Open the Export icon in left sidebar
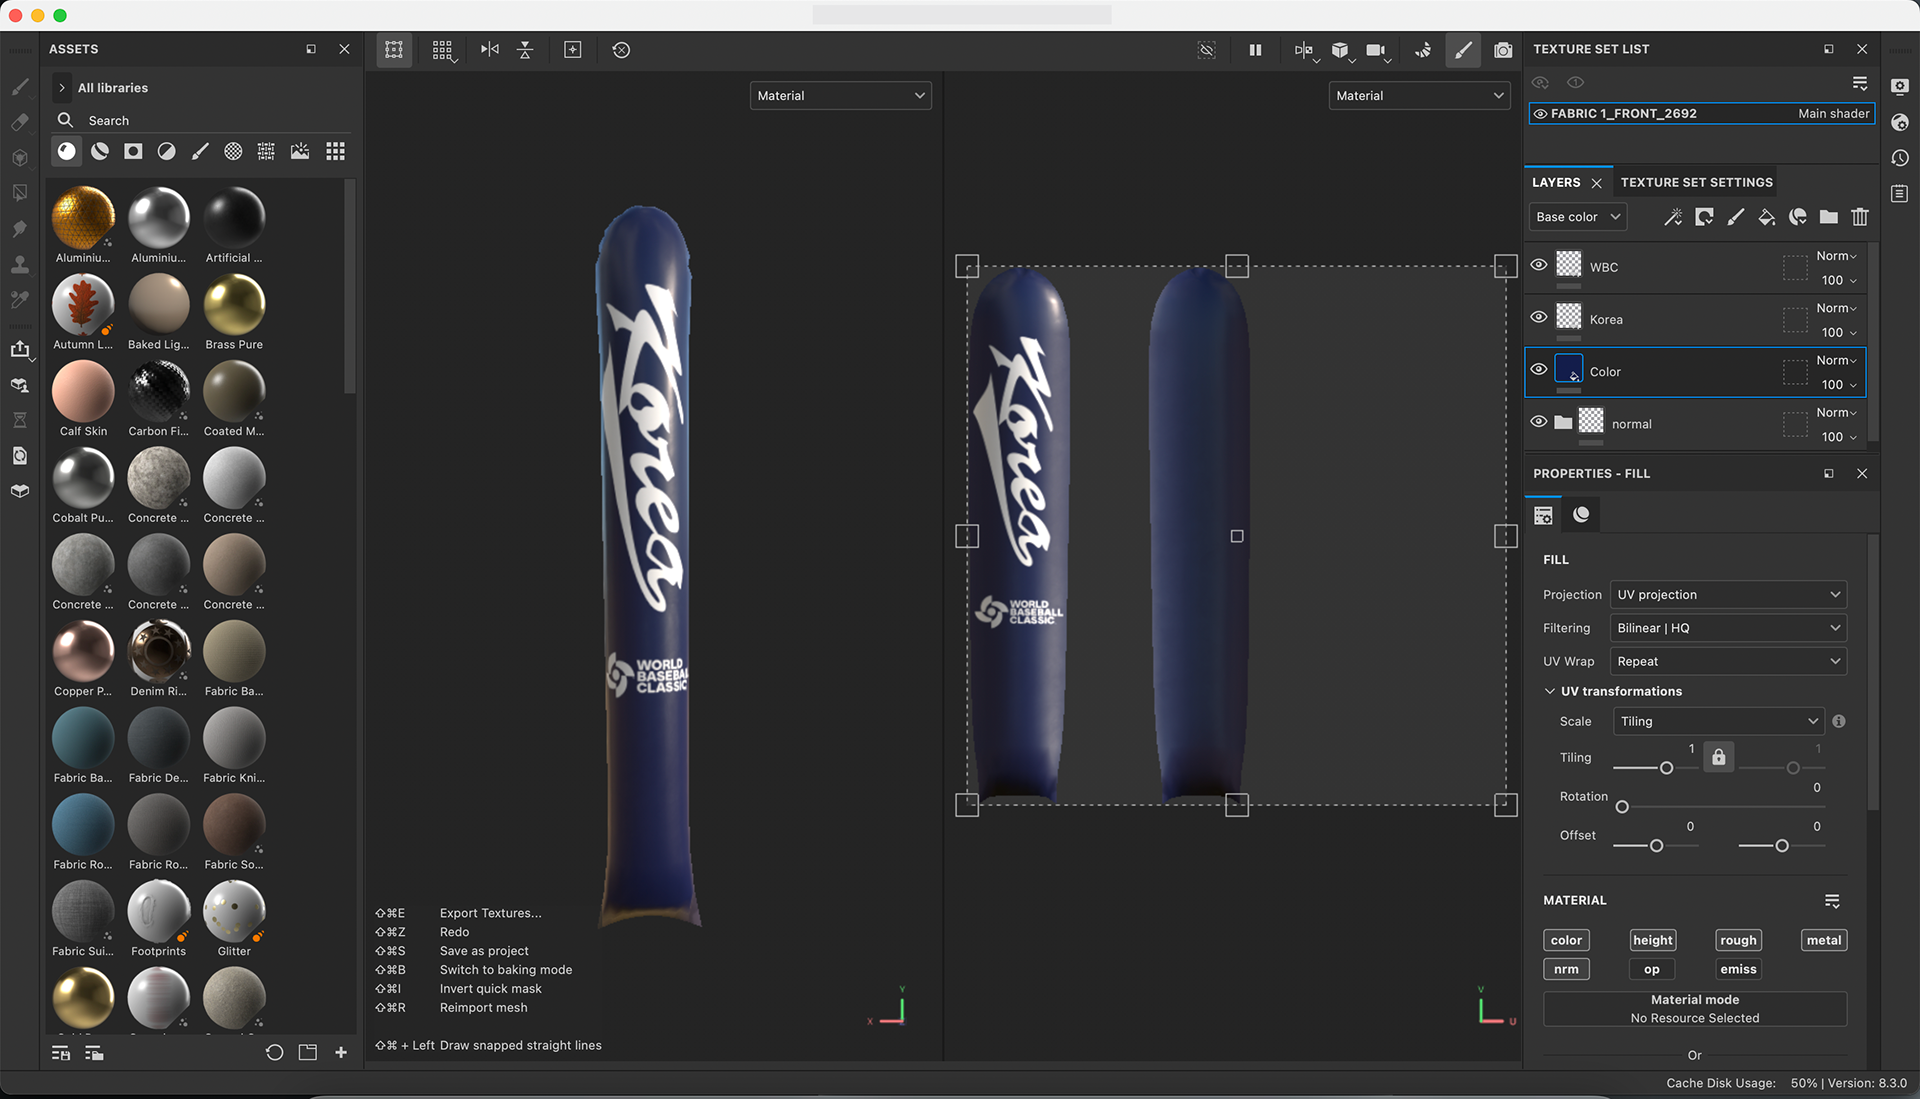Image resolution: width=1920 pixels, height=1099 pixels. tap(20, 349)
